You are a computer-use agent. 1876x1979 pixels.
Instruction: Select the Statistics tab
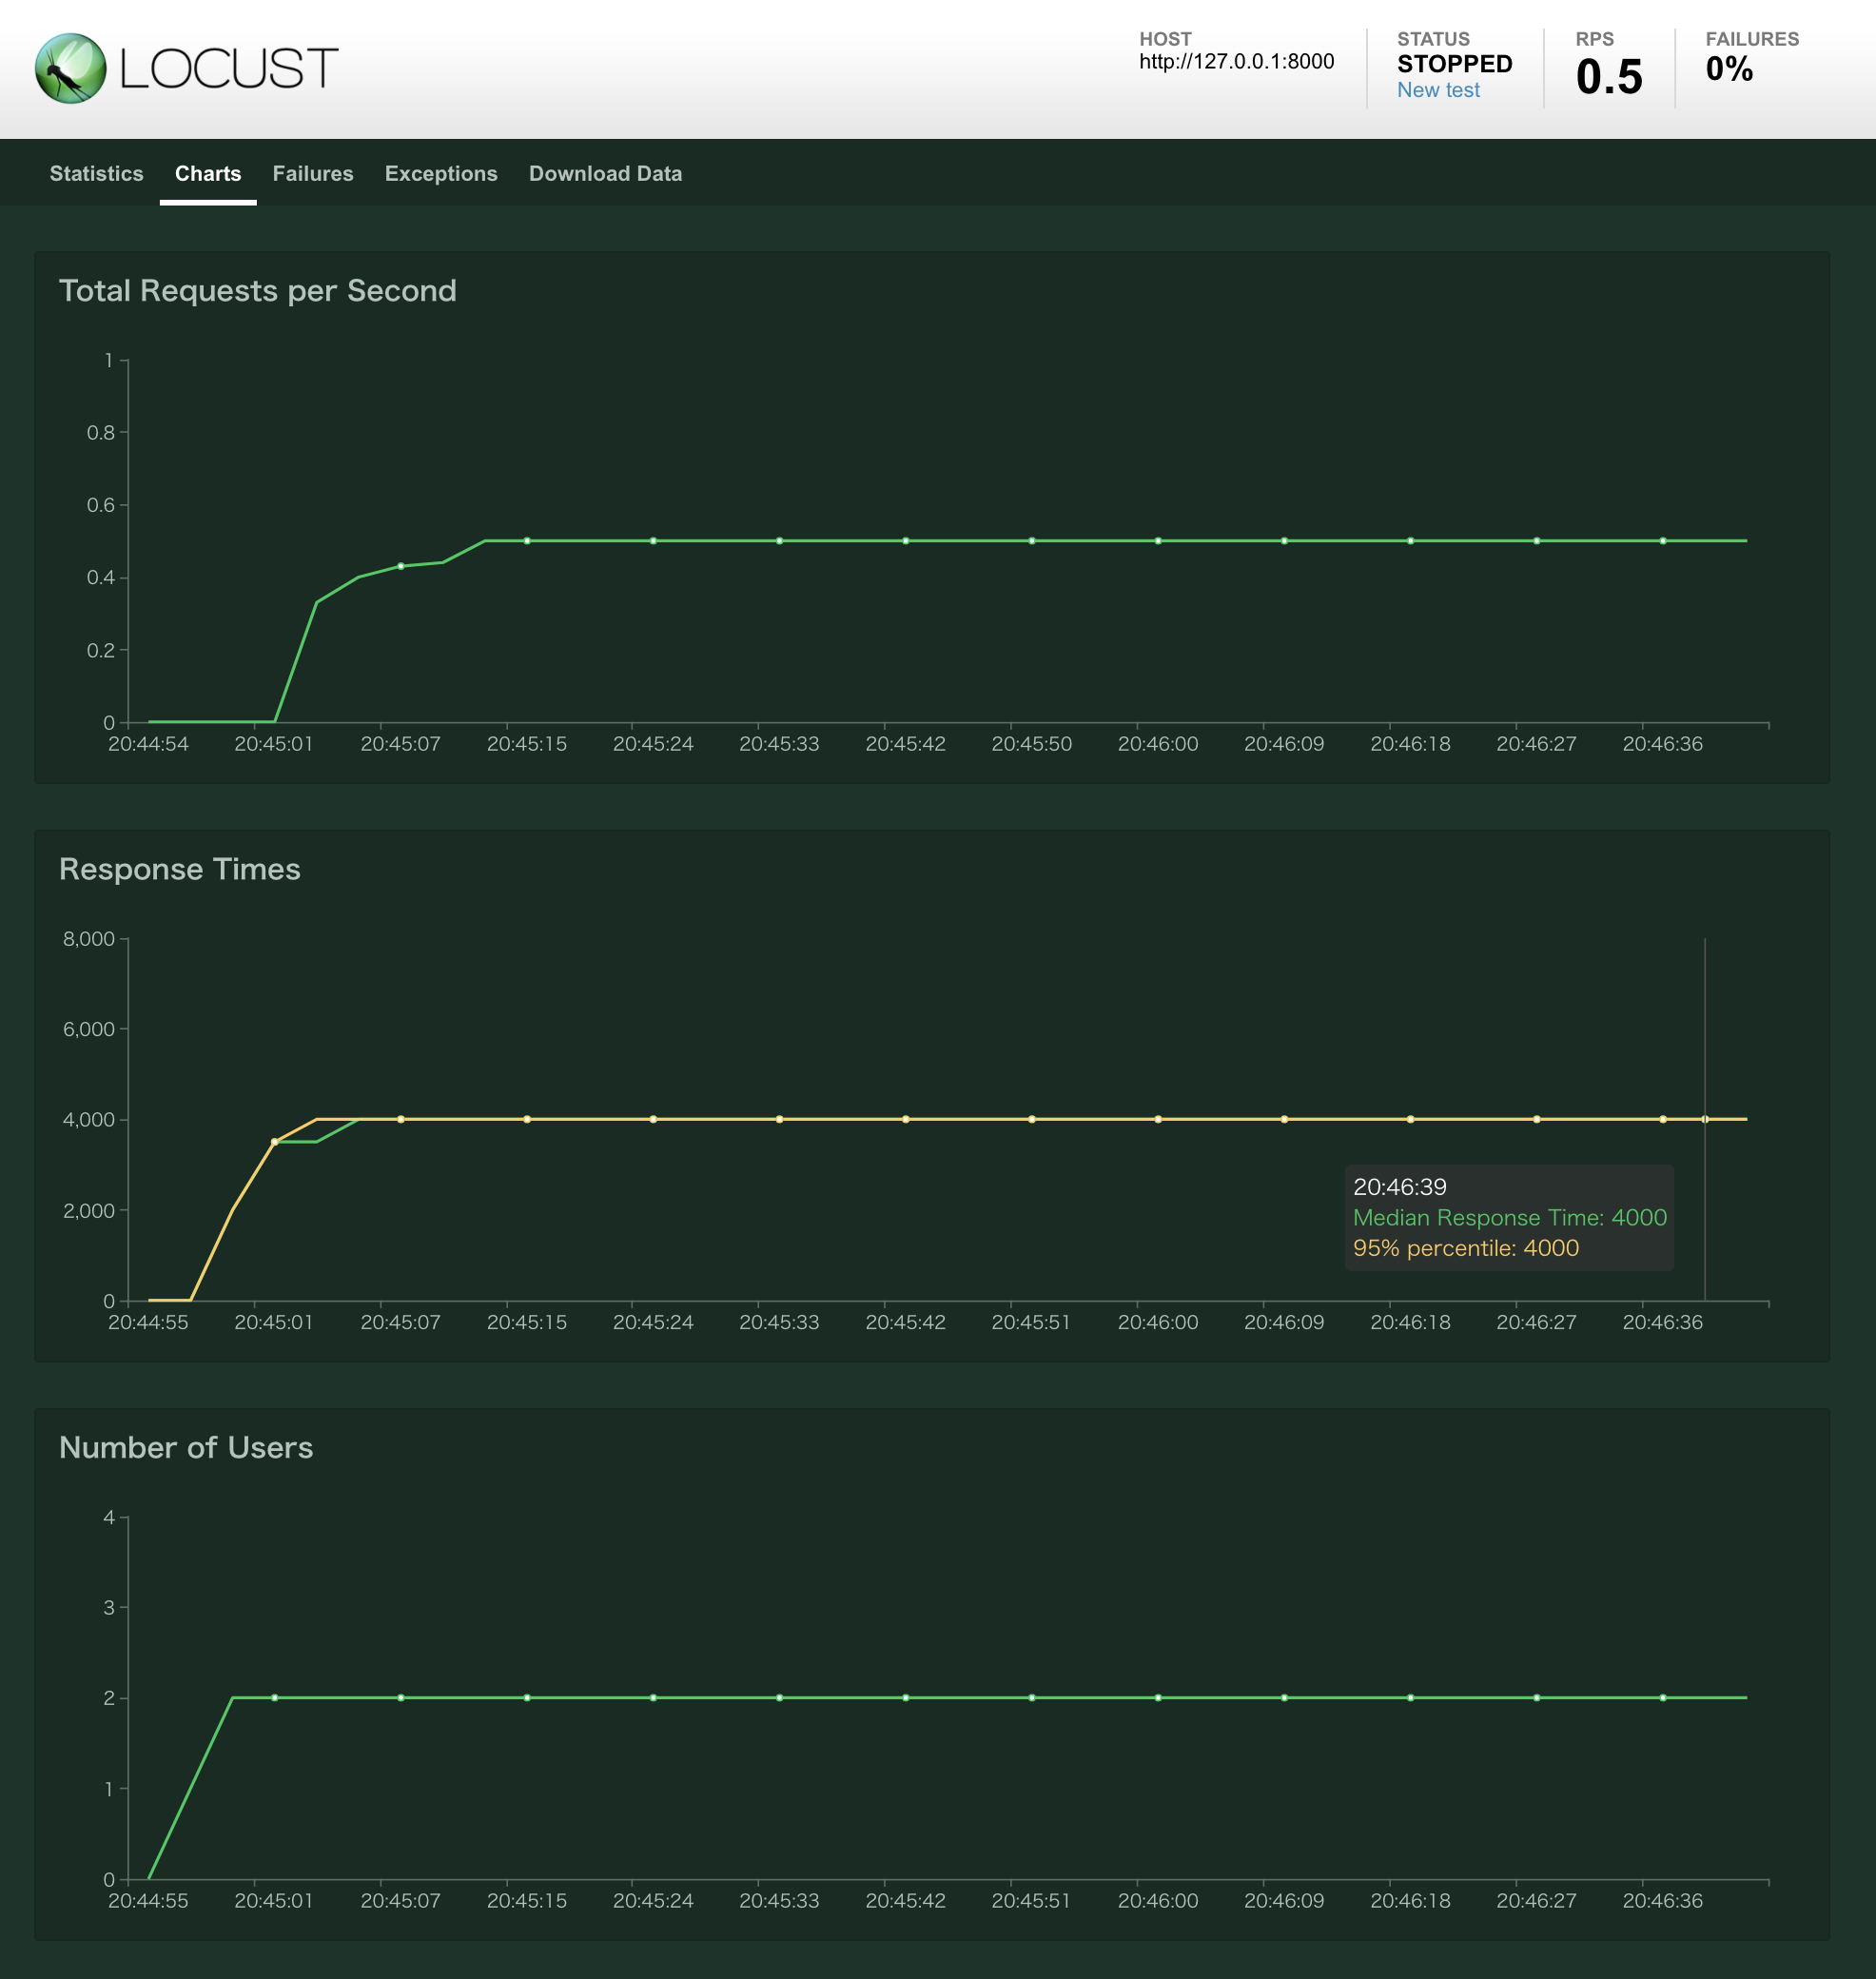point(96,173)
